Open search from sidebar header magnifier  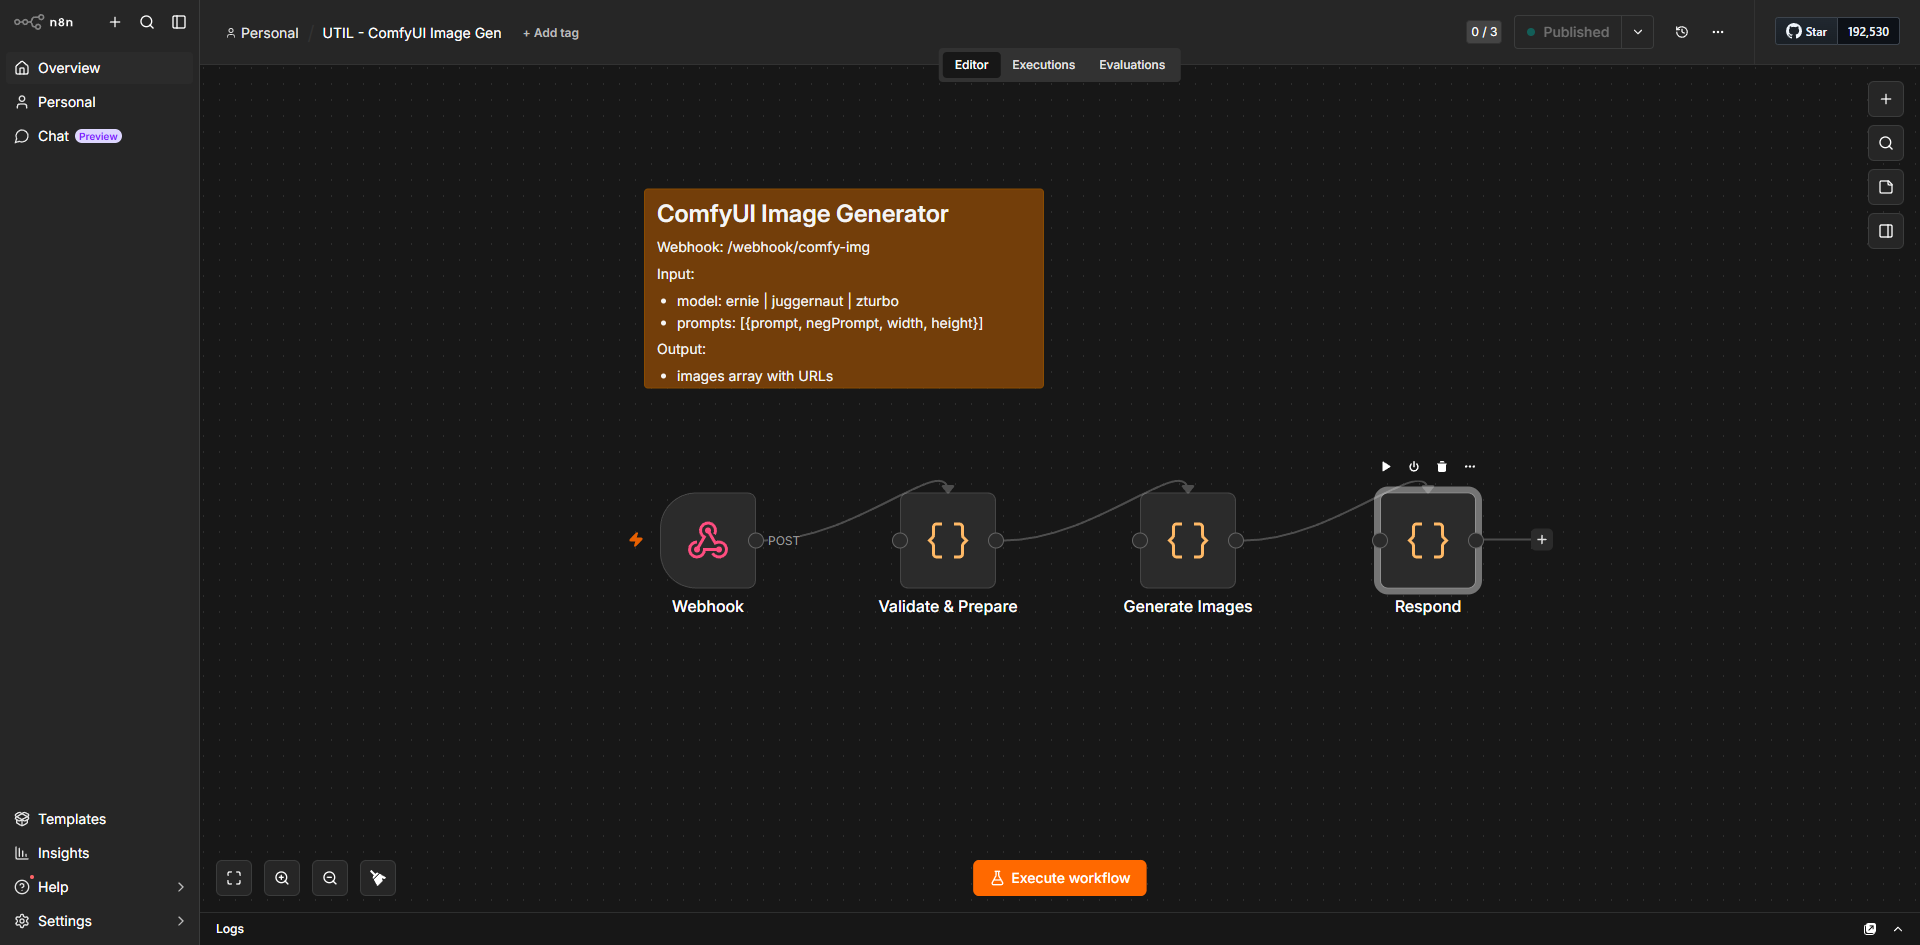(147, 22)
